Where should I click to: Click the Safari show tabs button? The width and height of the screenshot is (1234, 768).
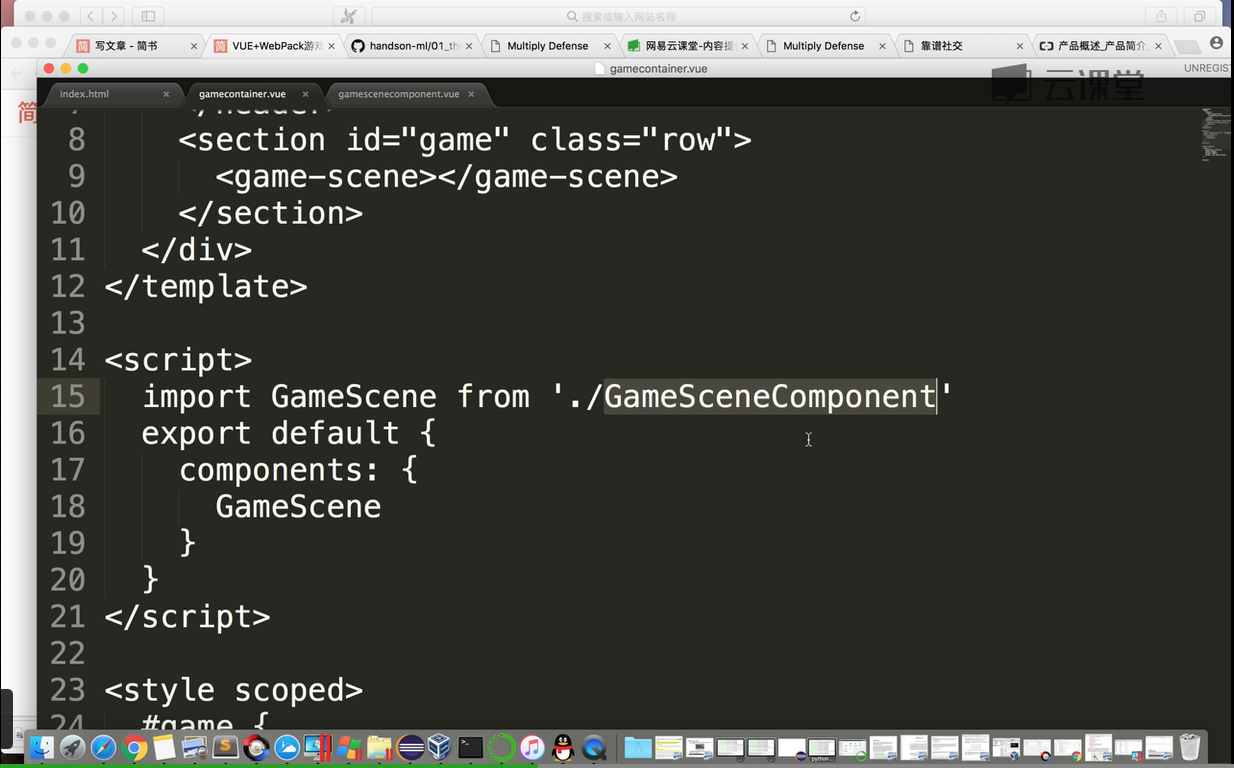[x=1199, y=16]
